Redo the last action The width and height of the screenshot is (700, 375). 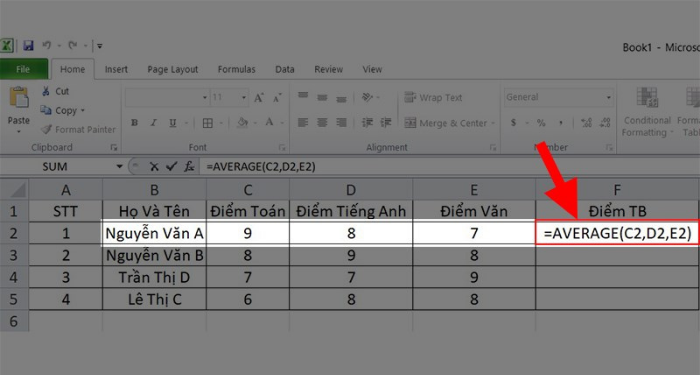(72, 45)
